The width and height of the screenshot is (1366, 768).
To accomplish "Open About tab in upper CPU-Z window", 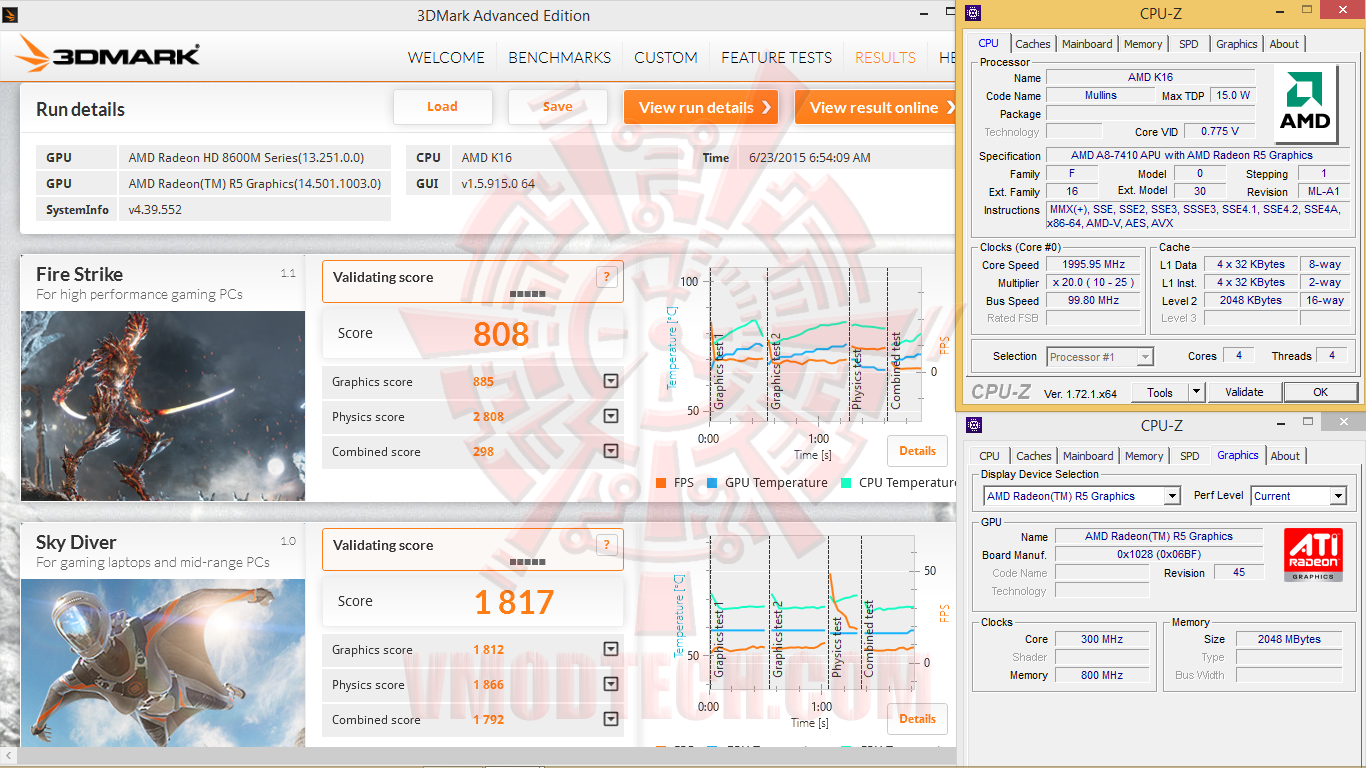I will point(1285,44).
